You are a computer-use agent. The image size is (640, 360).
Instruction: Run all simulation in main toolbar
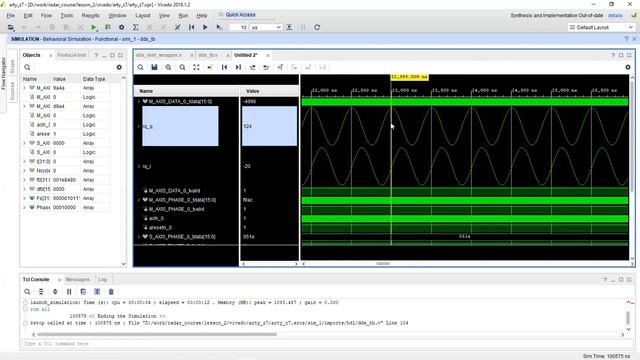[x=205, y=27]
